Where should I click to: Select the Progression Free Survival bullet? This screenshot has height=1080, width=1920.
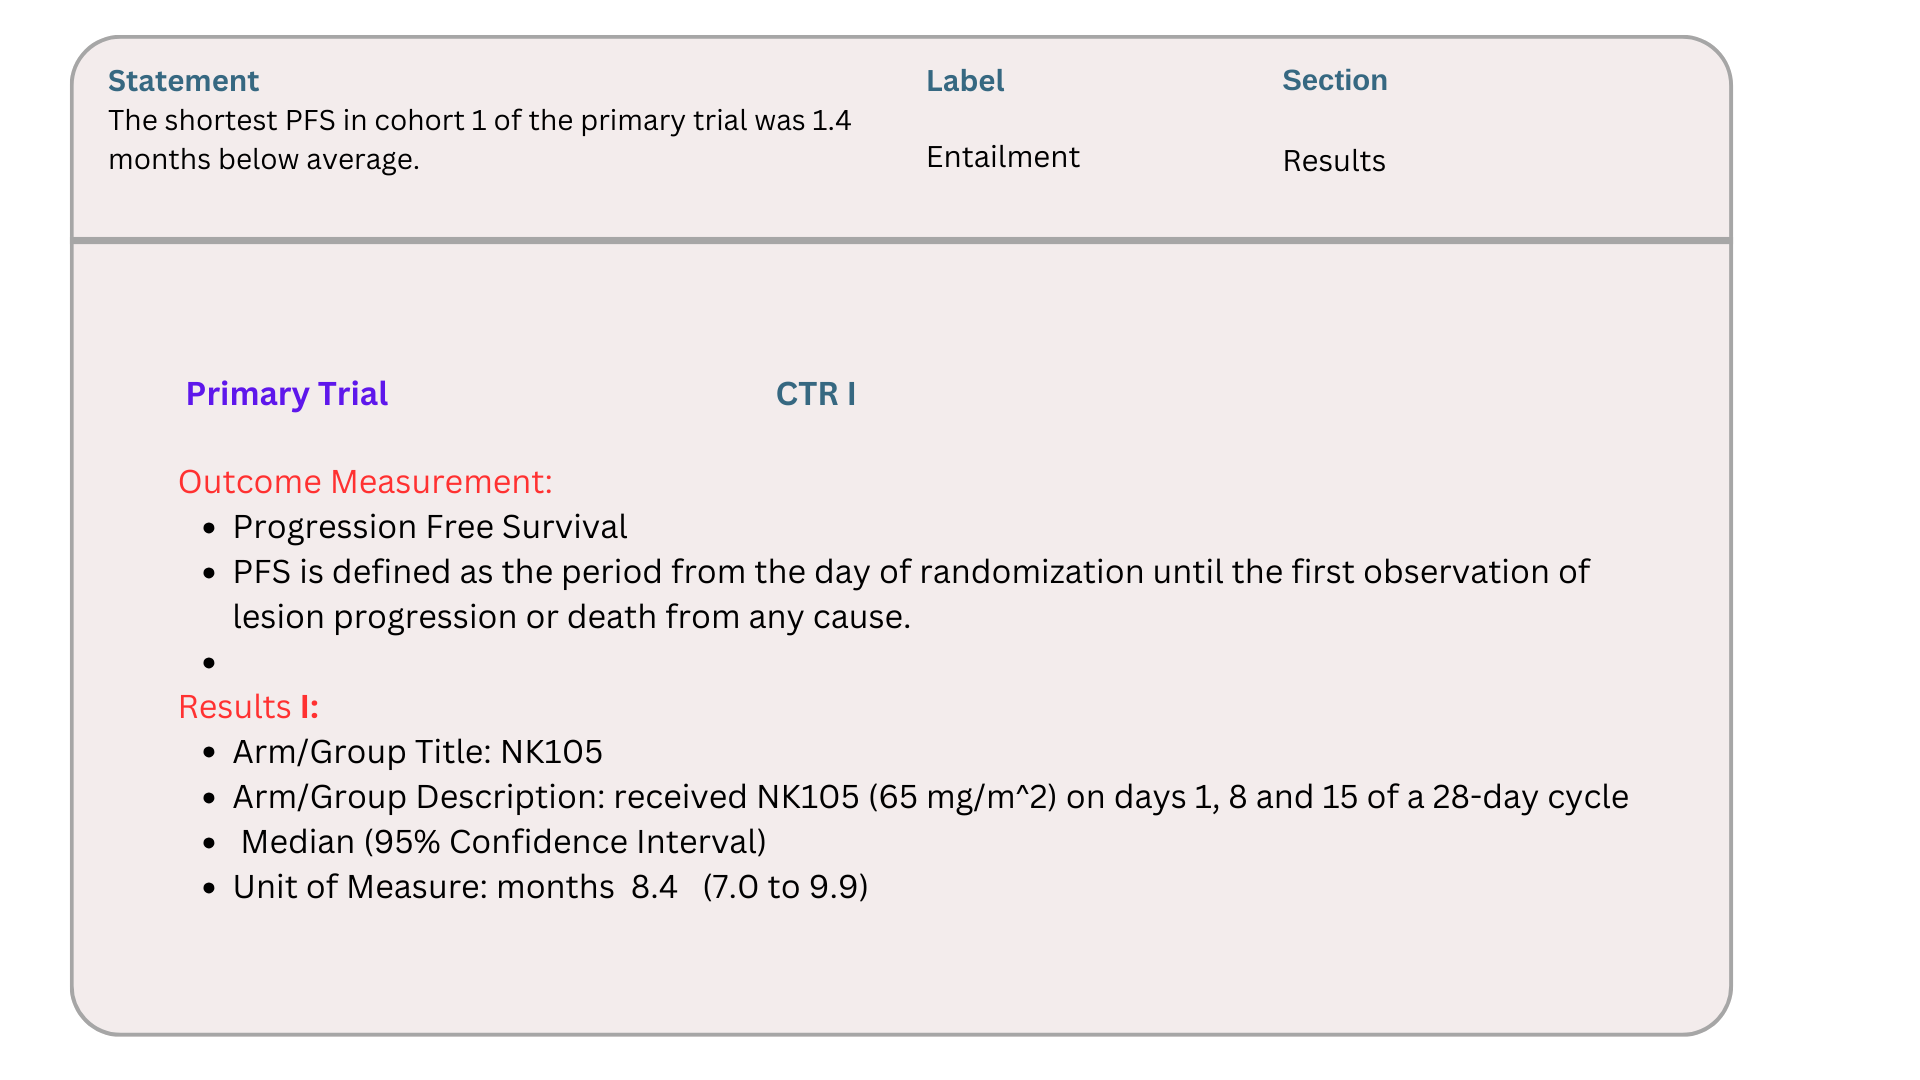click(430, 527)
